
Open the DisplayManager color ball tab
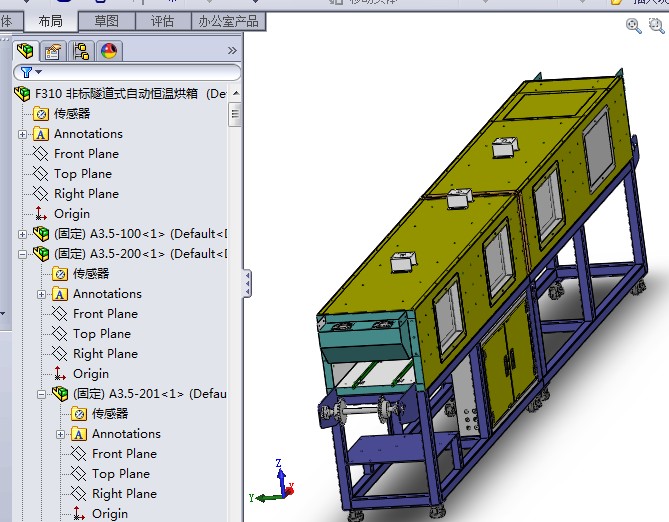click(109, 52)
